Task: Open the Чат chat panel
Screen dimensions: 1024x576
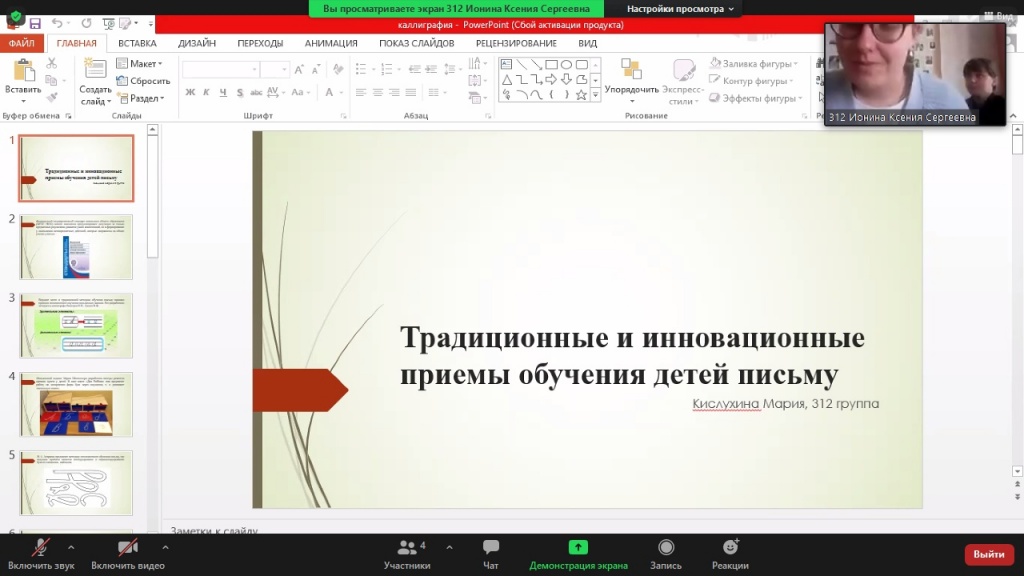Action: [x=490, y=548]
